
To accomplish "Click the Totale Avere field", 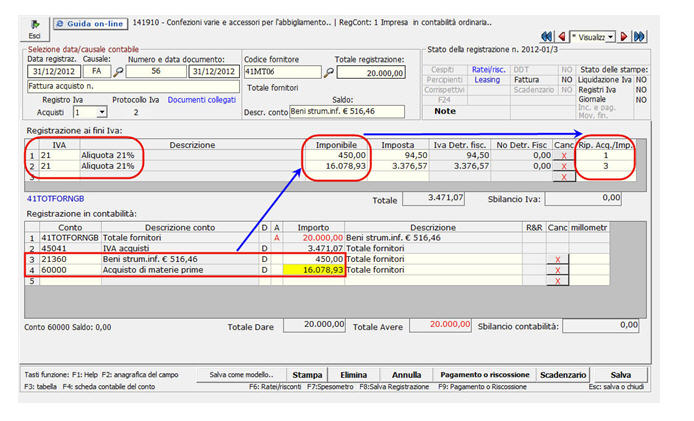I will click(440, 325).
